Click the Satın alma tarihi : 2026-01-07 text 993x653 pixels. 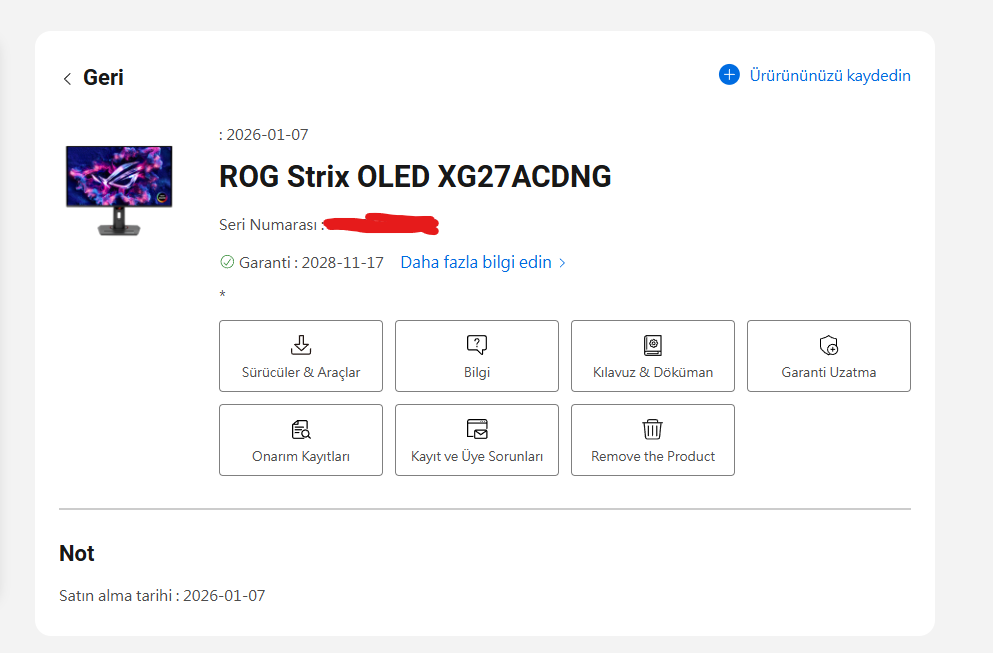pos(162,595)
